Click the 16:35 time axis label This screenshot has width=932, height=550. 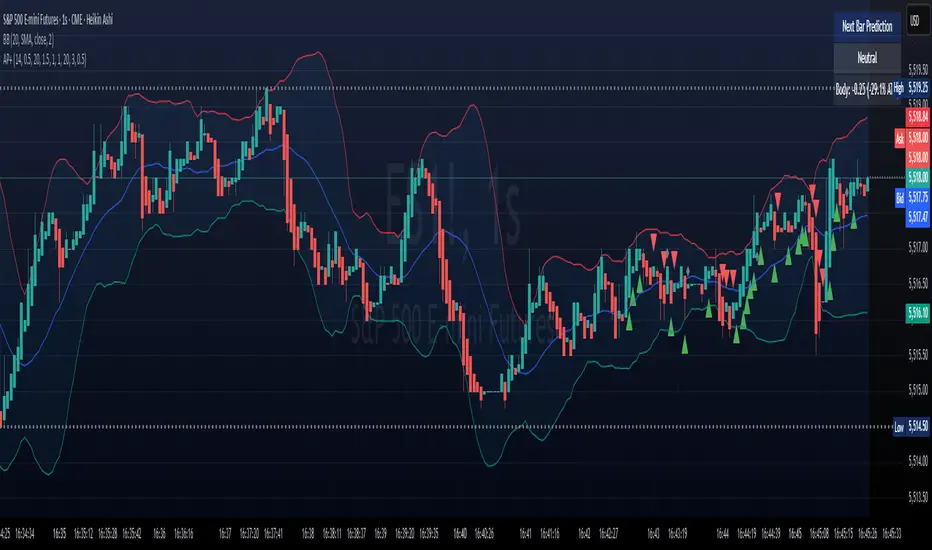click(59, 533)
